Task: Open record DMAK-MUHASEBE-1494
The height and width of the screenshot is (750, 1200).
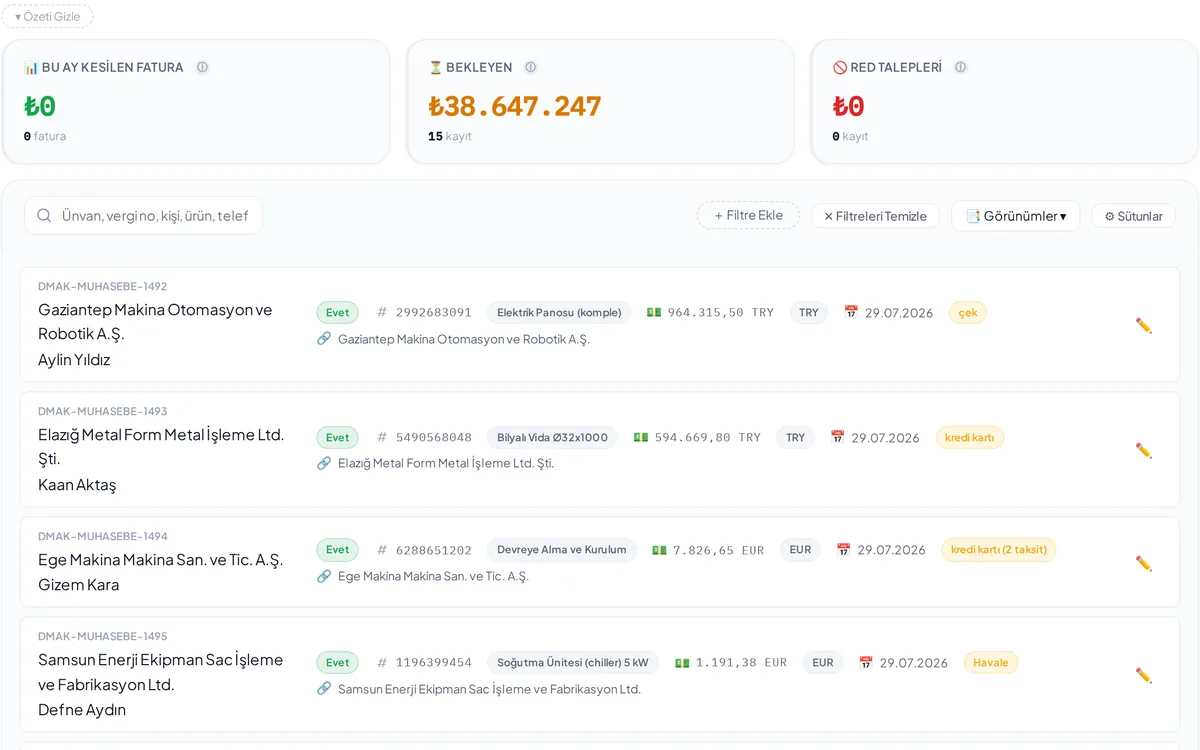Action: point(103,536)
